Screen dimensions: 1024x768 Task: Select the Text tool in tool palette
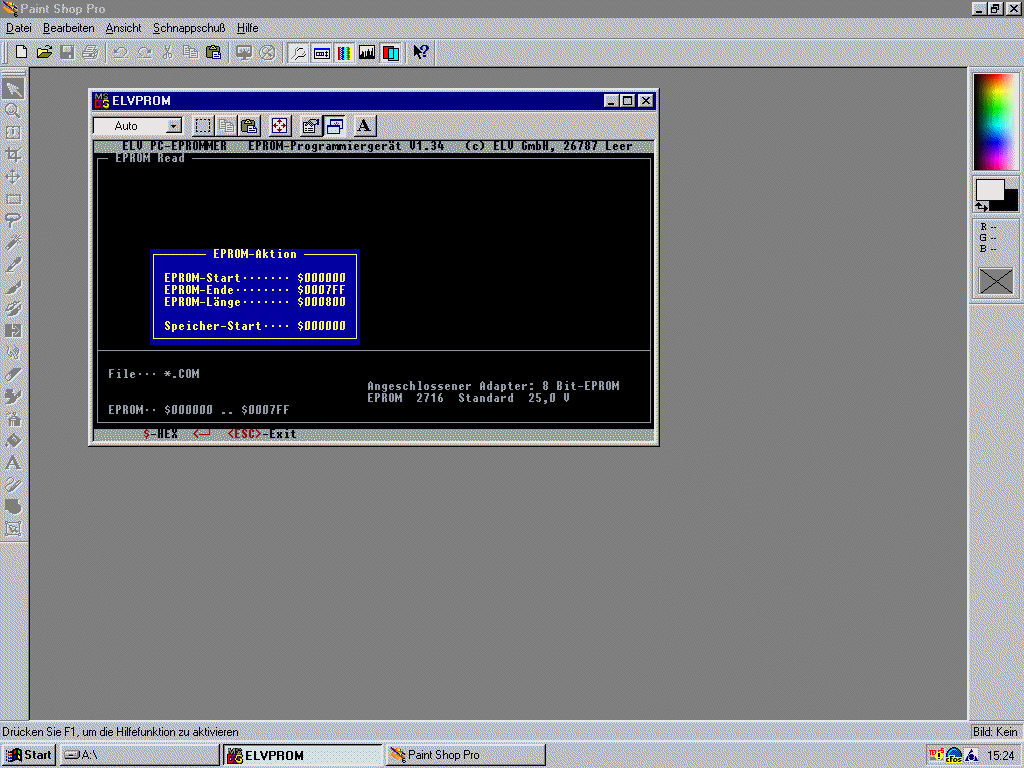click(x=13, y=462)
